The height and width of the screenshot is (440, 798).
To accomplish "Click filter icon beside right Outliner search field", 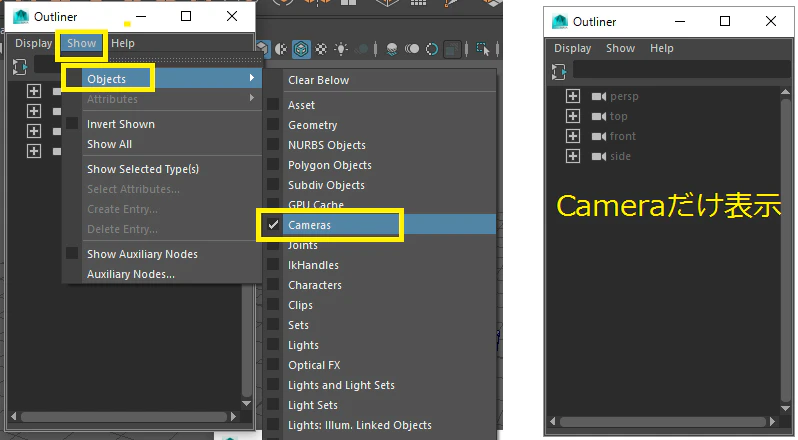I will [x=558, y=71].
